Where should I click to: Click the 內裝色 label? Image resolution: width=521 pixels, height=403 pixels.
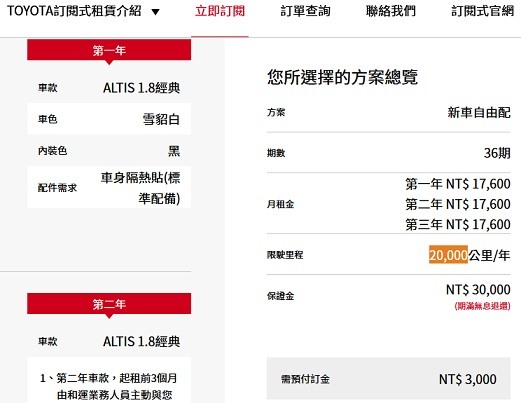(52, 151)
